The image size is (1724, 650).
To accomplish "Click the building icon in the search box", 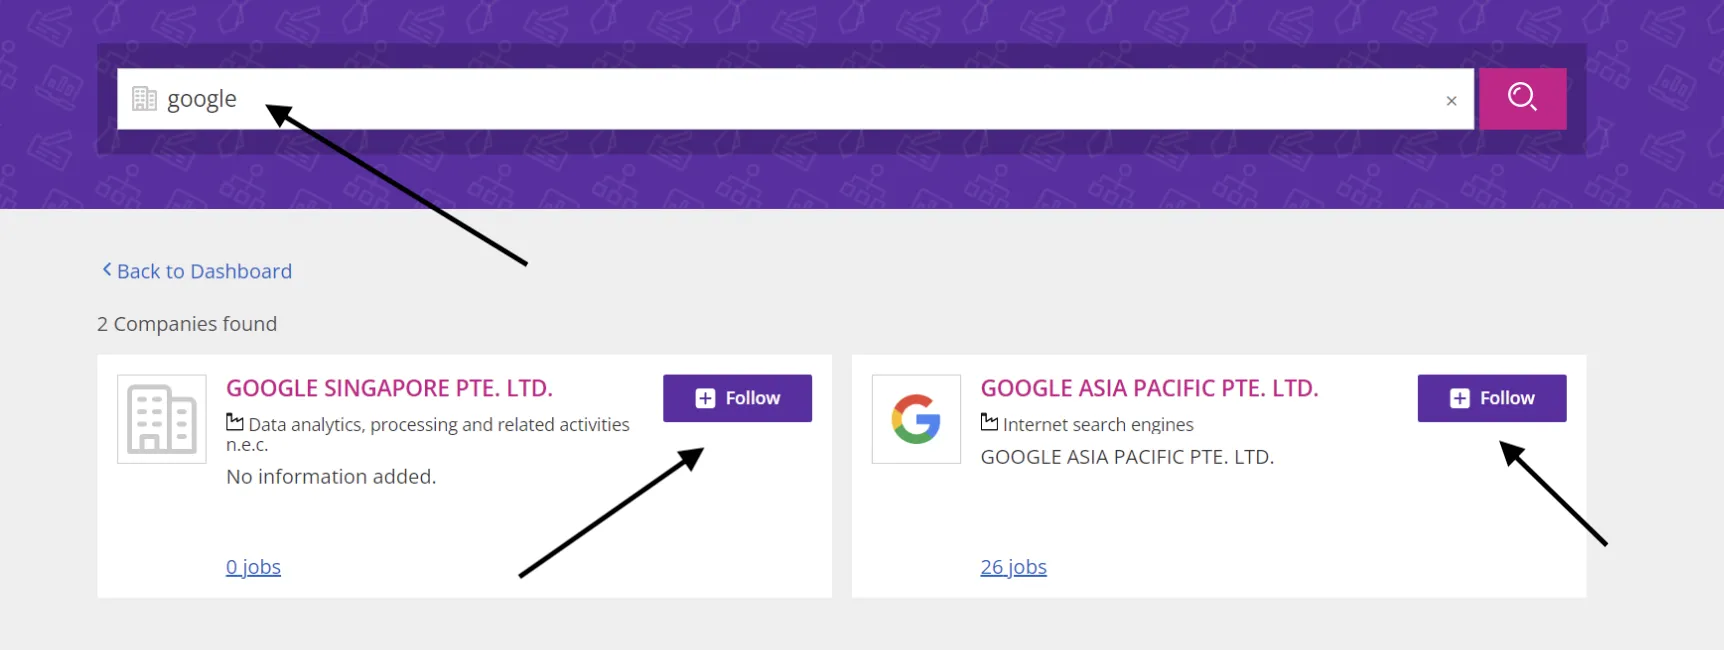I will click(144, 99).
